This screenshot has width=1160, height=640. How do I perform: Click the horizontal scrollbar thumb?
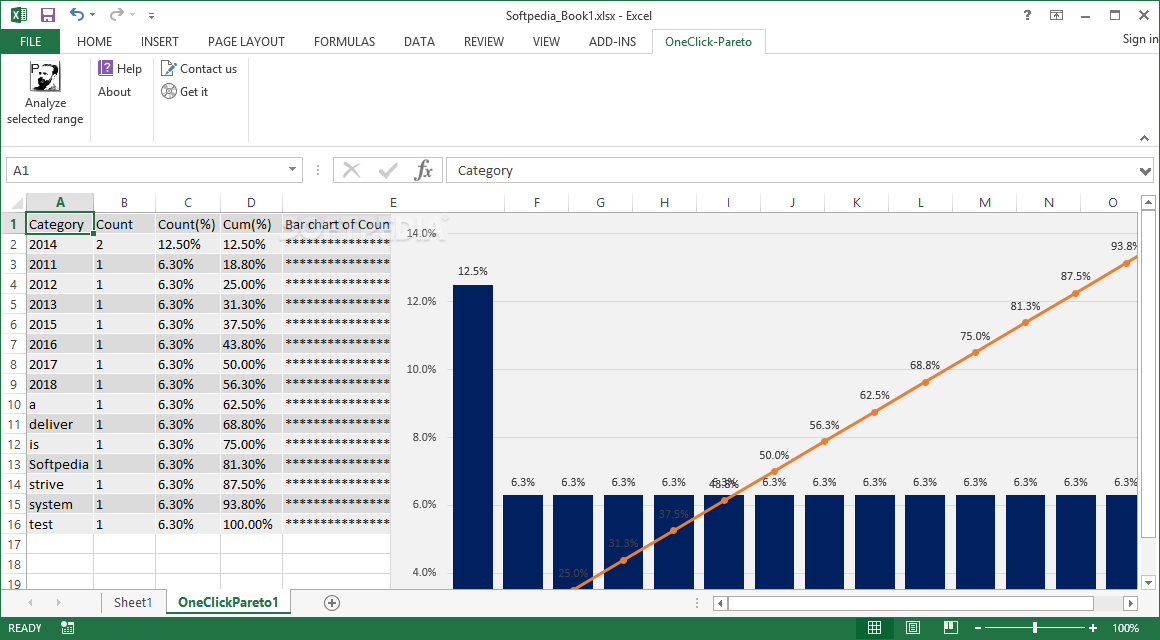pos(911,604)
